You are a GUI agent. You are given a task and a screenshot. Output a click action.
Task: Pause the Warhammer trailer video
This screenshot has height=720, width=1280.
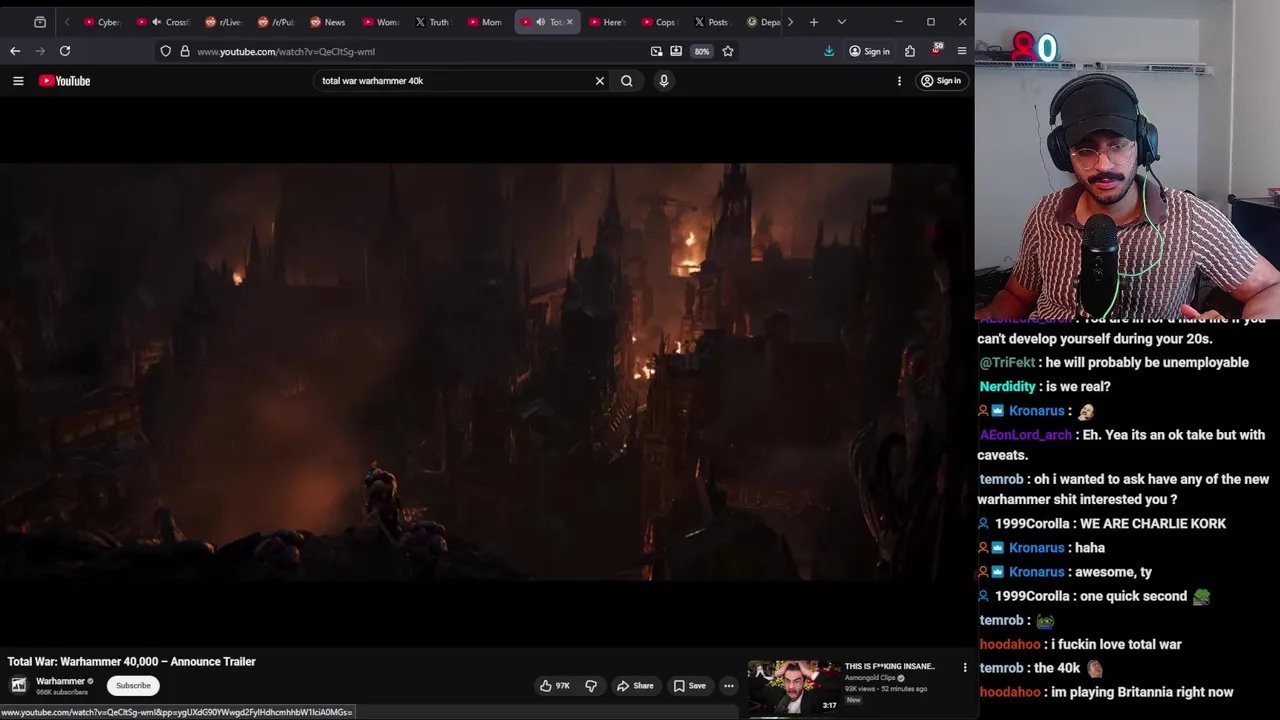487,372
